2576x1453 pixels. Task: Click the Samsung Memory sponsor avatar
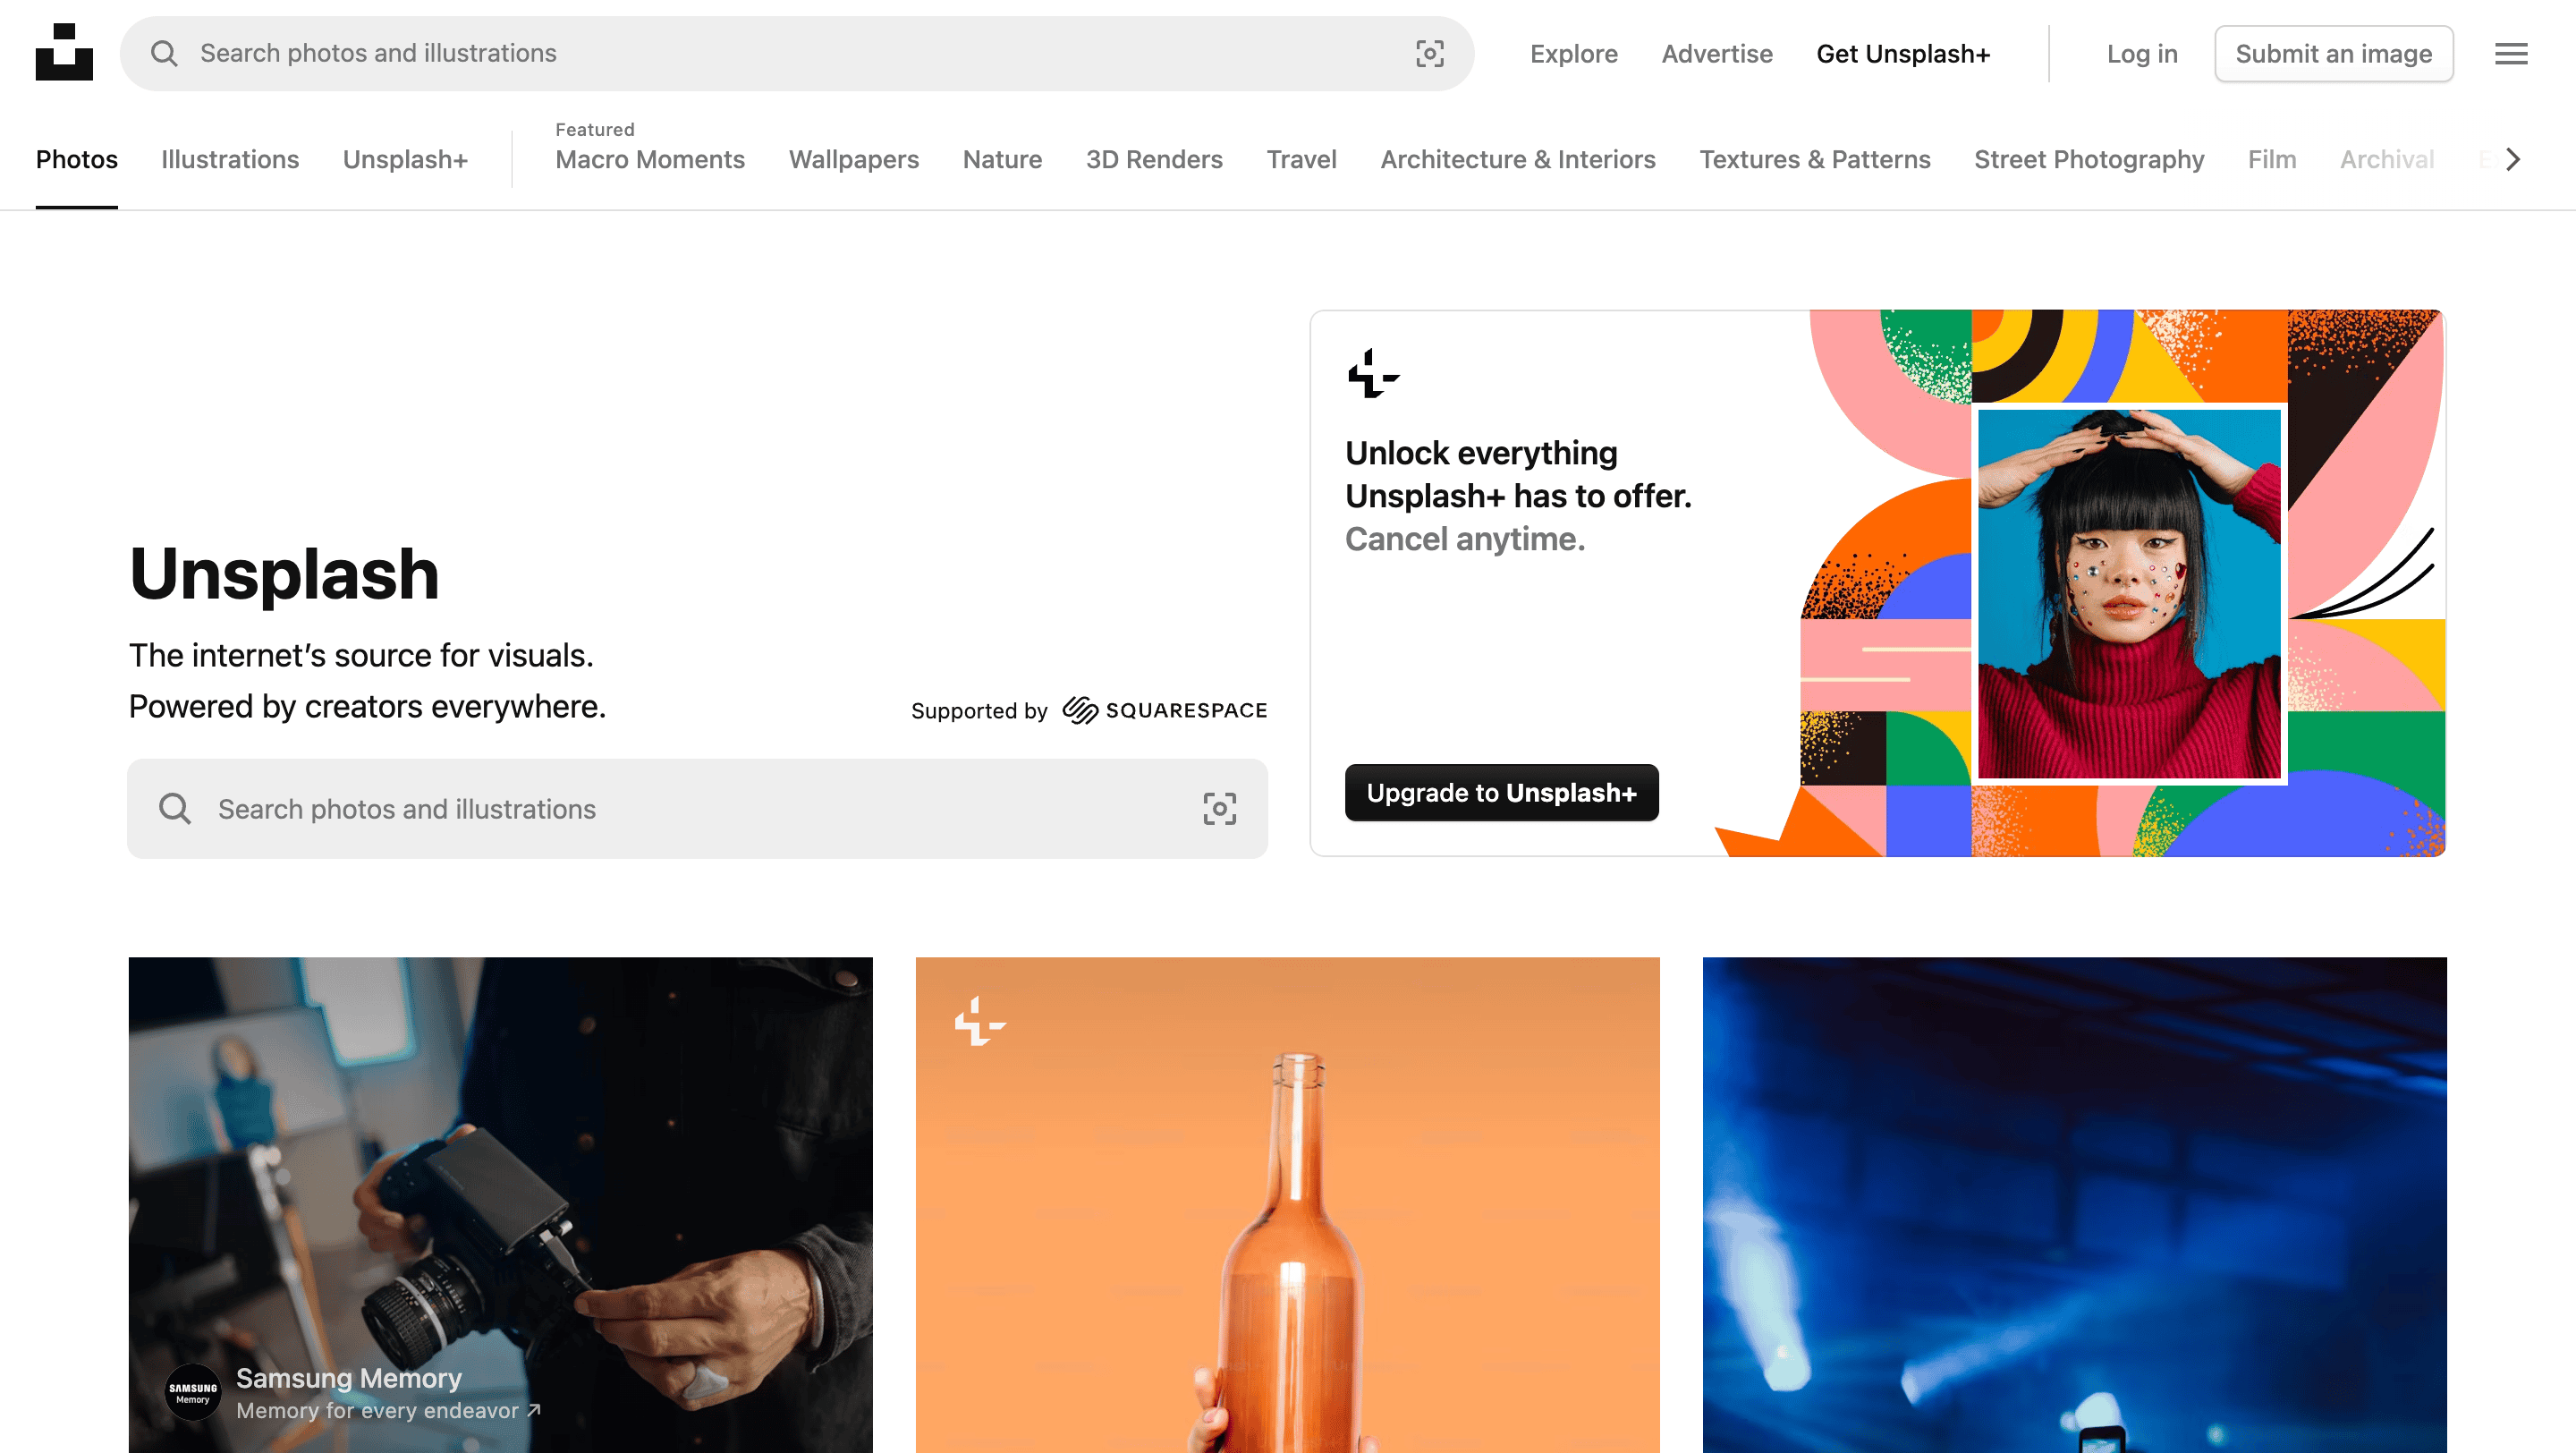pyautogui.click(x=192, y=1392)
